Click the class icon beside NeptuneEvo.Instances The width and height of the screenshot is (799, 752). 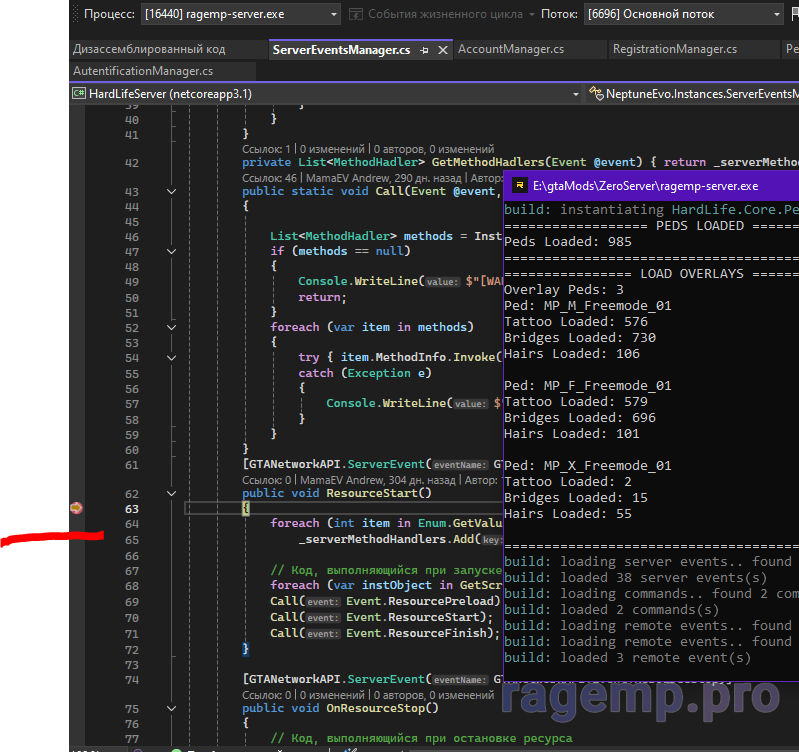click(x=597, y=93)
